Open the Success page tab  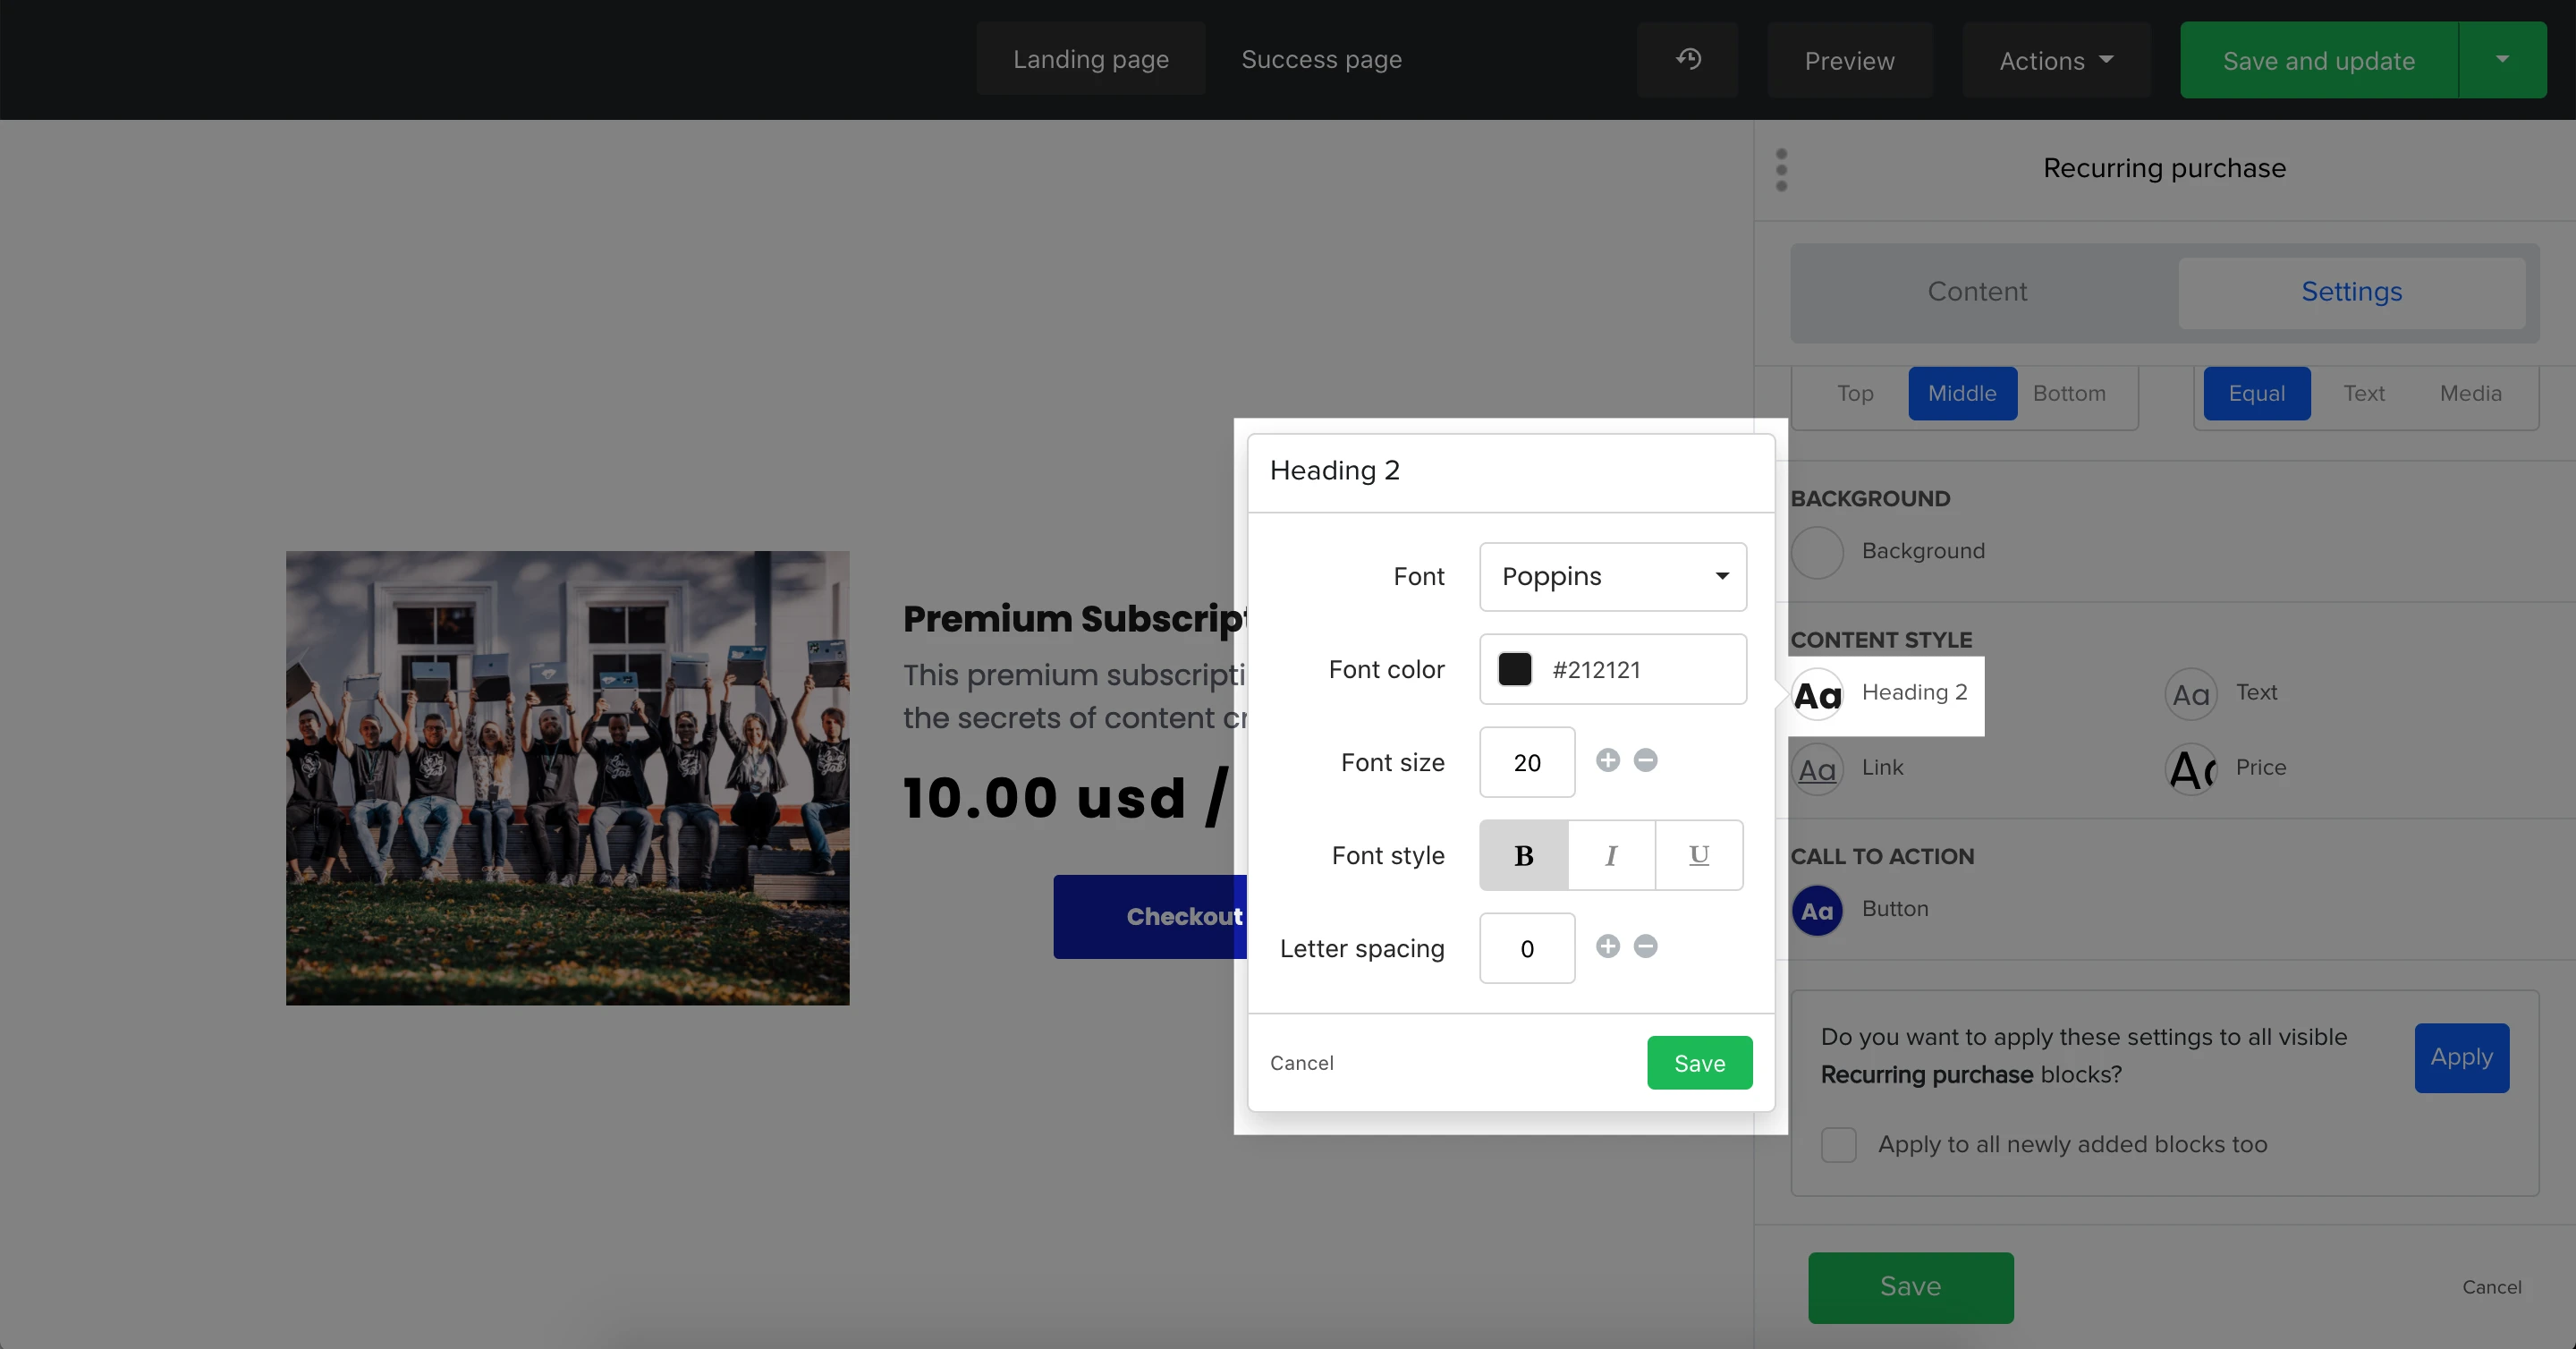click(x=1321, y=59)
